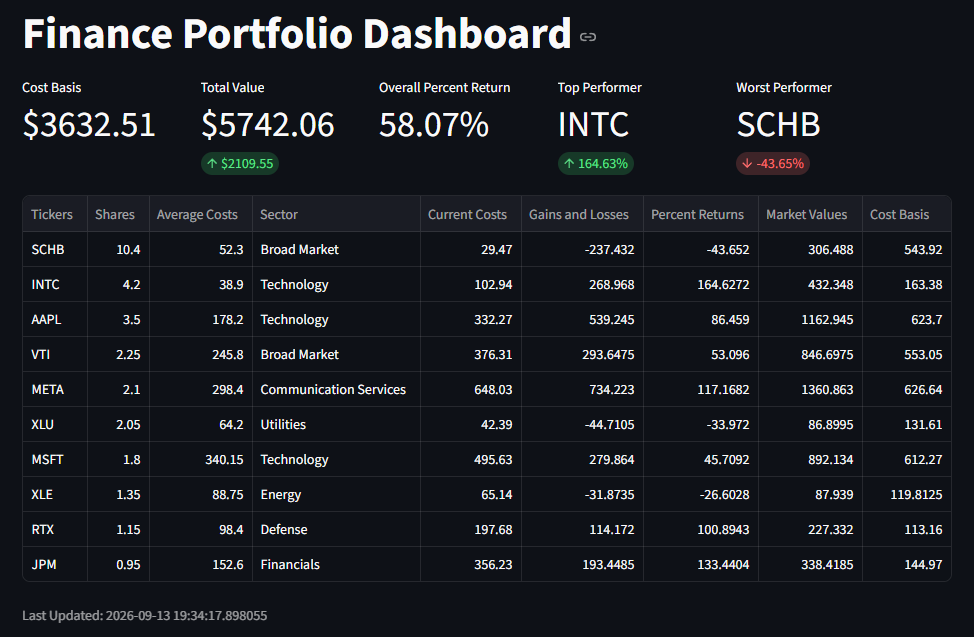Select the VTI ticker cell
The height and width of the screenshot is (637, 974).
(55, 354)
